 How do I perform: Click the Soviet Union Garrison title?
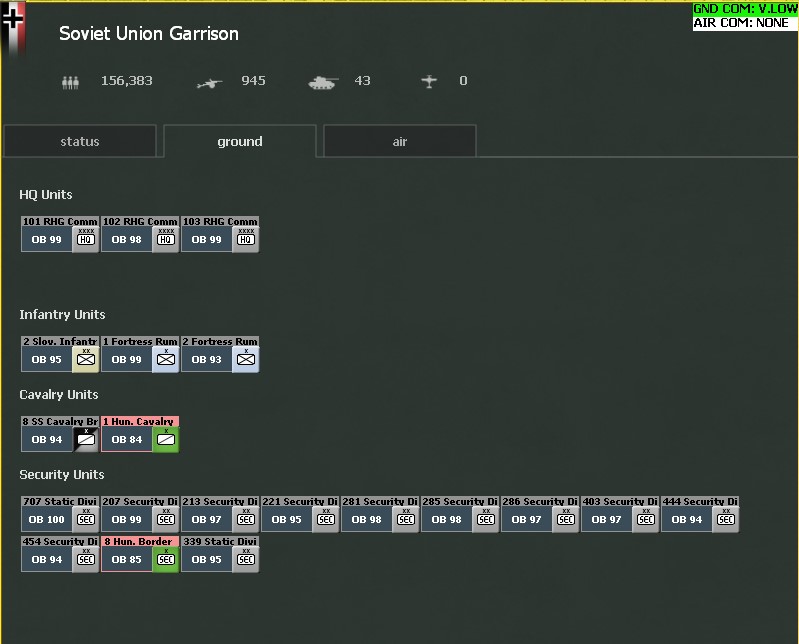point(149,34)
